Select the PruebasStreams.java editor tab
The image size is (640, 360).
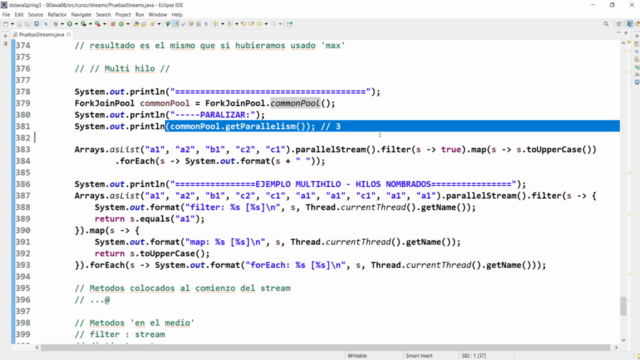click(41, 35)
